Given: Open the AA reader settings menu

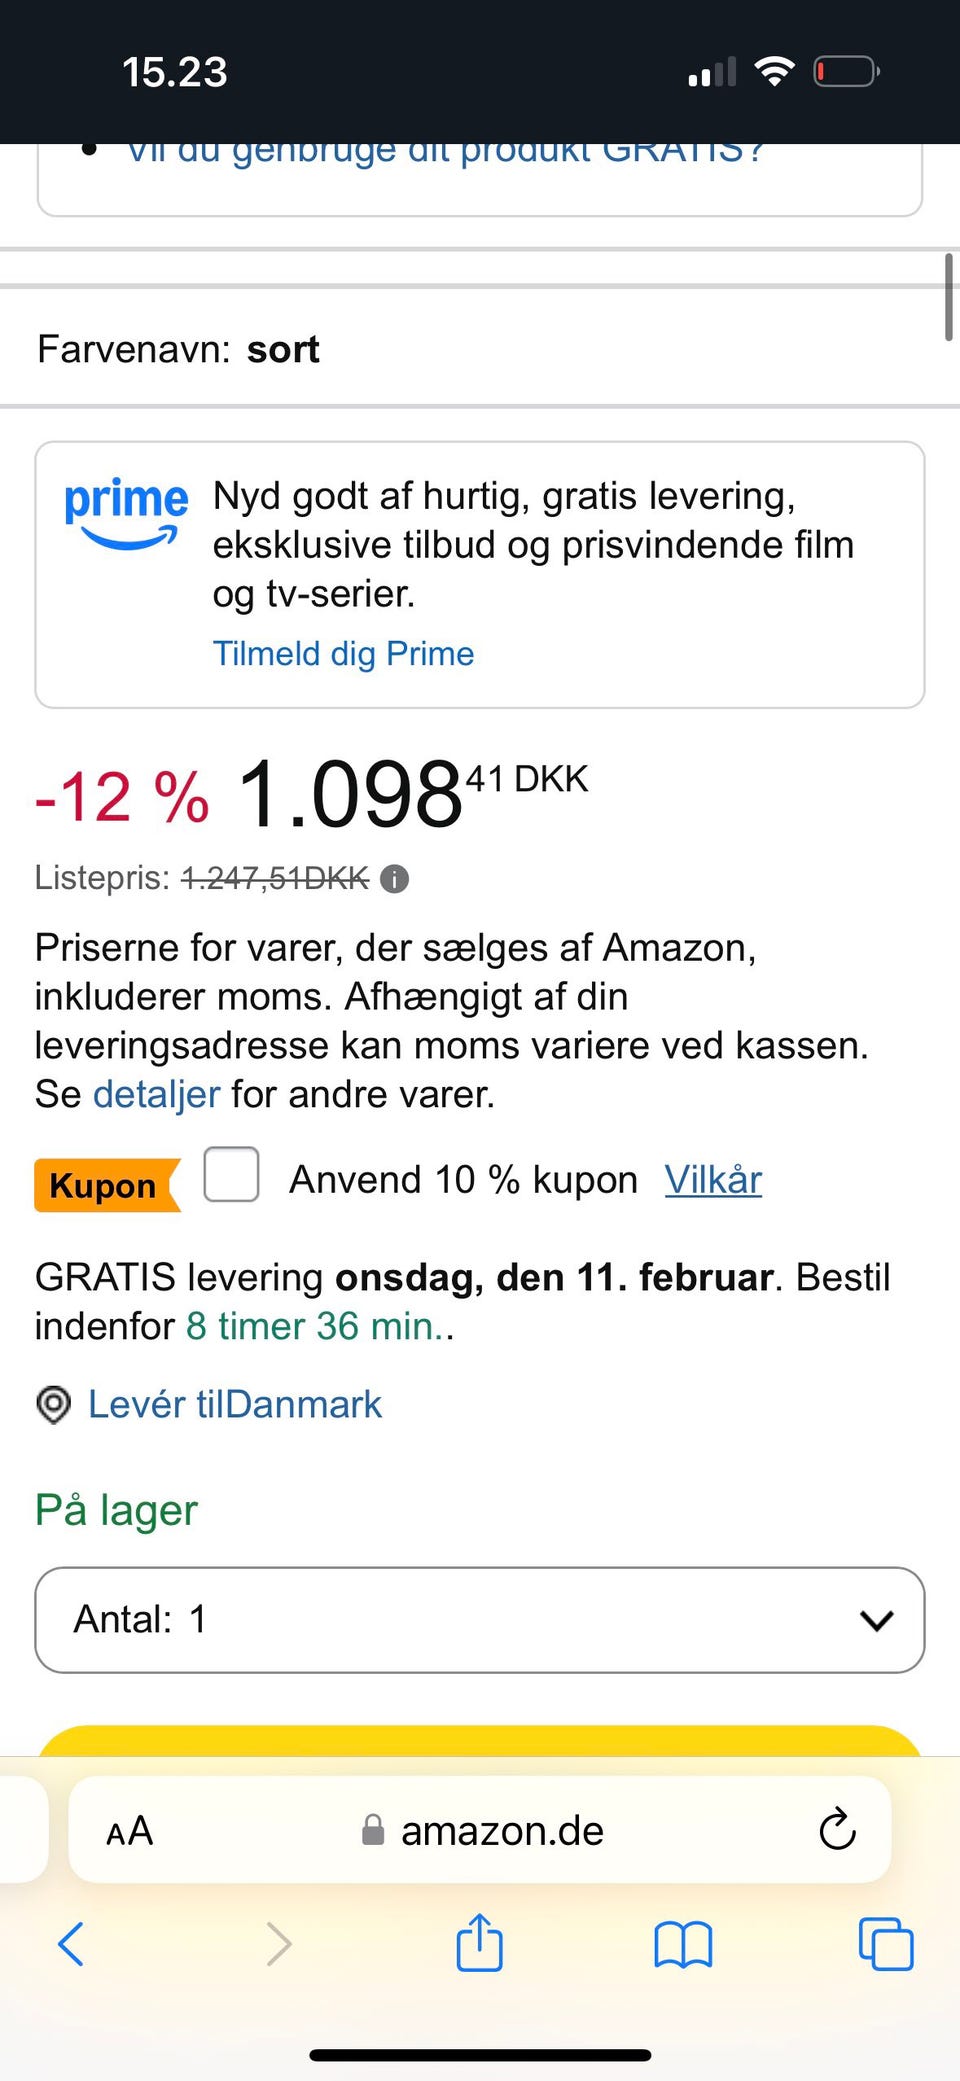Looking at the screenshot, I should pyautogui.click(x=130, y=1831).
